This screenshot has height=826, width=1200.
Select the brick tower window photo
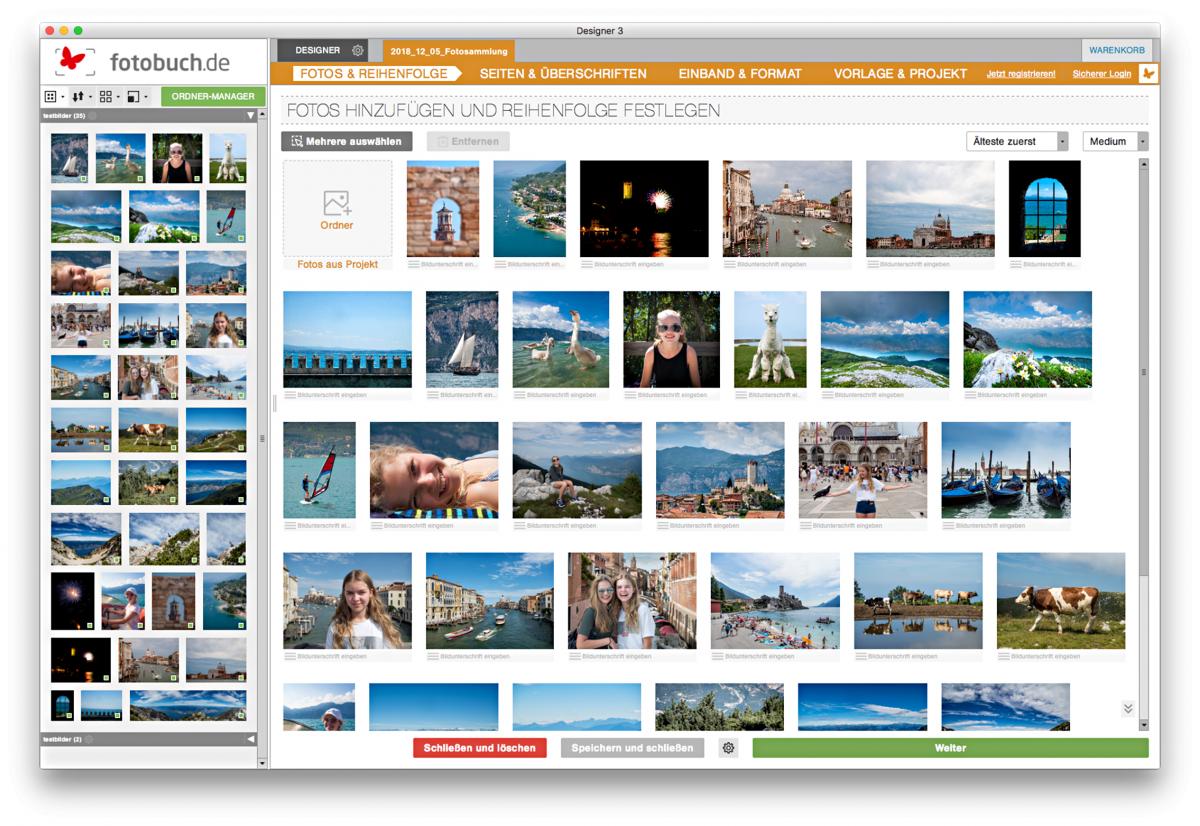click(x=443, y=209)
